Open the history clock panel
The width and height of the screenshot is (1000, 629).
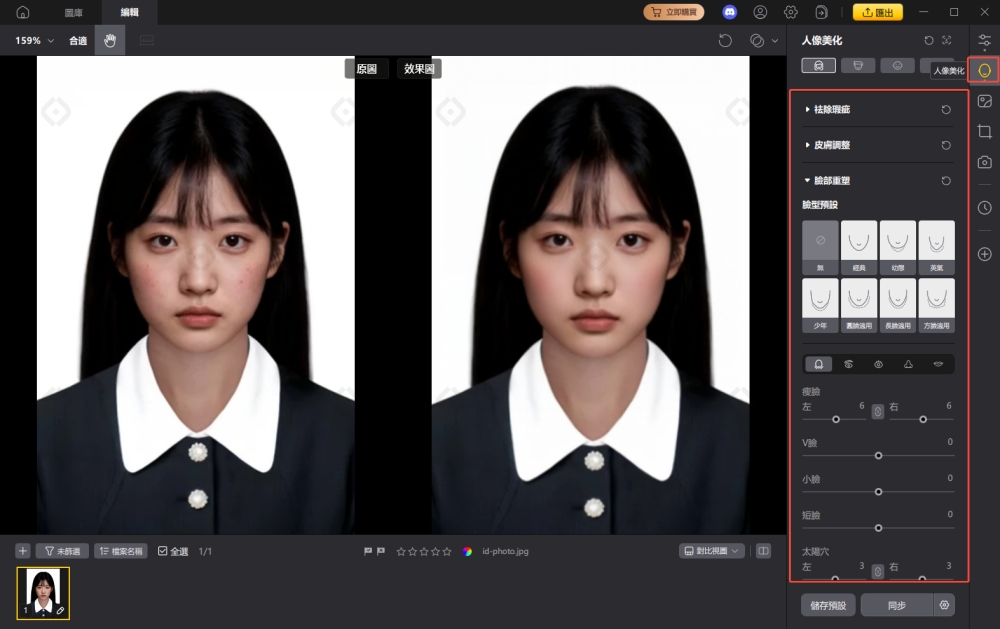(x=984, y=208)
